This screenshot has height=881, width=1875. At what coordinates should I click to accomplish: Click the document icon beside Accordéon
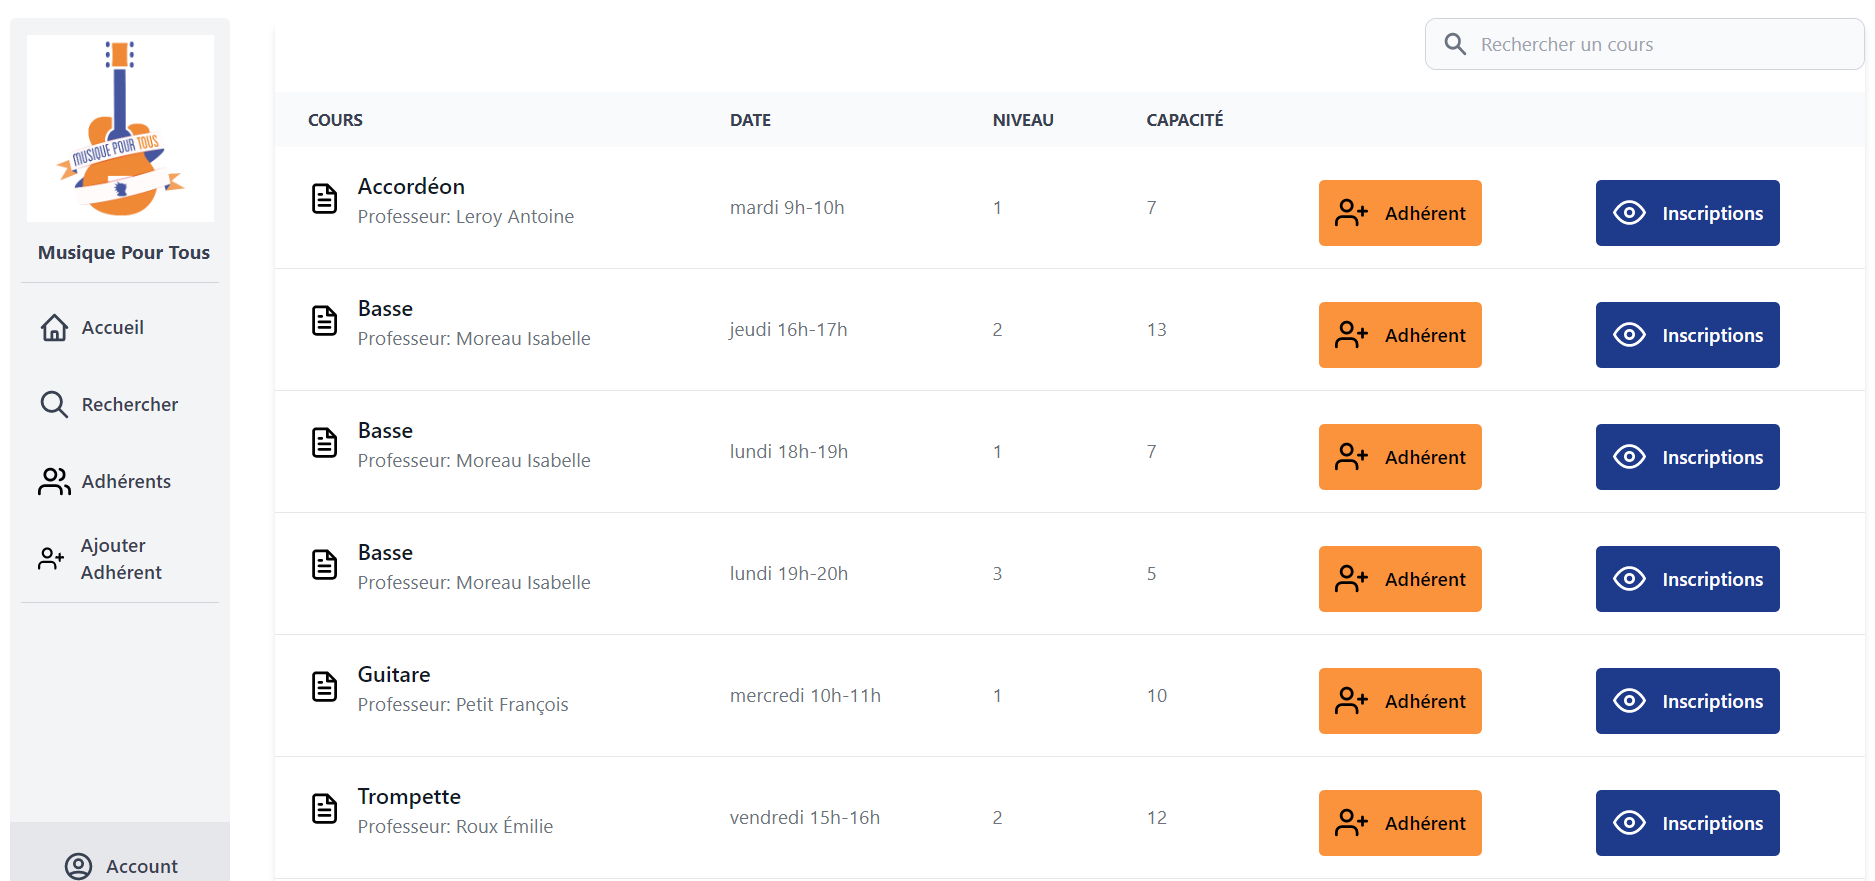point(324,199)
